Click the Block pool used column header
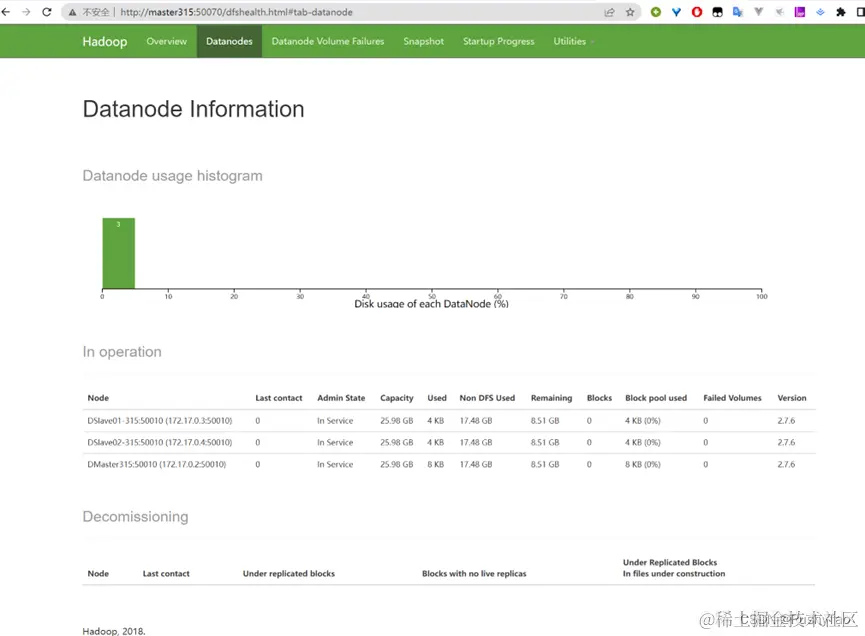Viewport: 865px width, 636px height. 656,398
